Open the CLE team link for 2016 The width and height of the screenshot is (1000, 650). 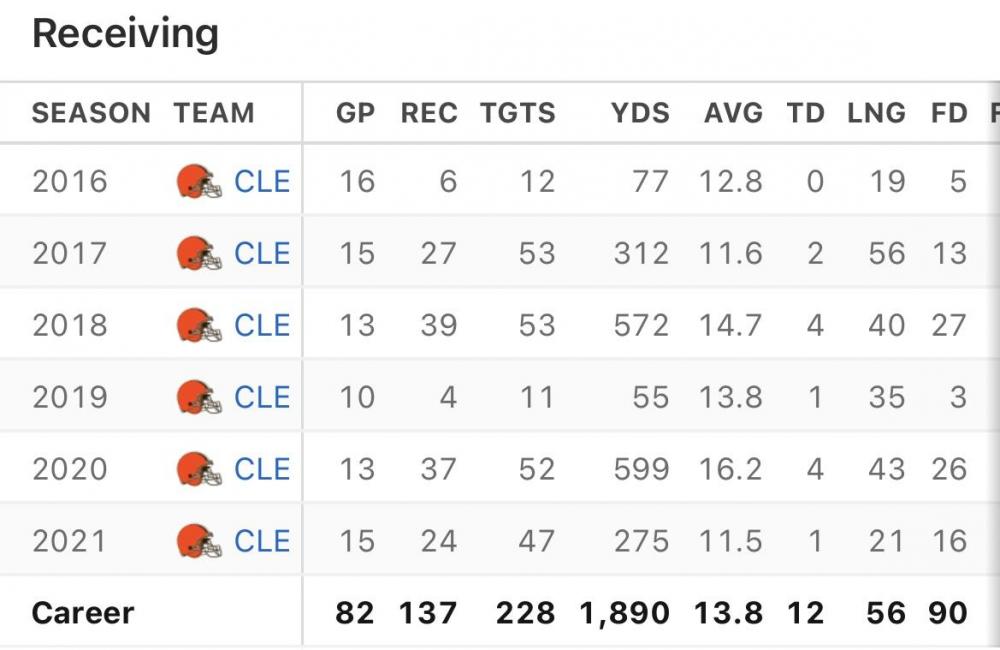coord(262,182)
